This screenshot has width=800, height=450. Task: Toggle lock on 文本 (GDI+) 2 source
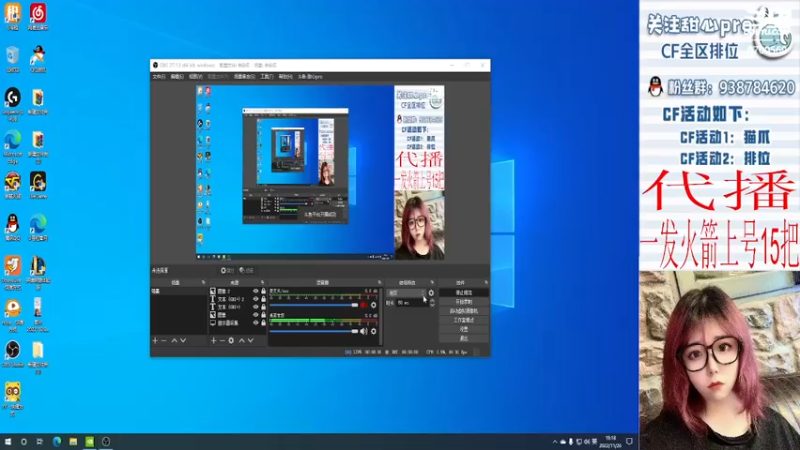coord(263,299)
